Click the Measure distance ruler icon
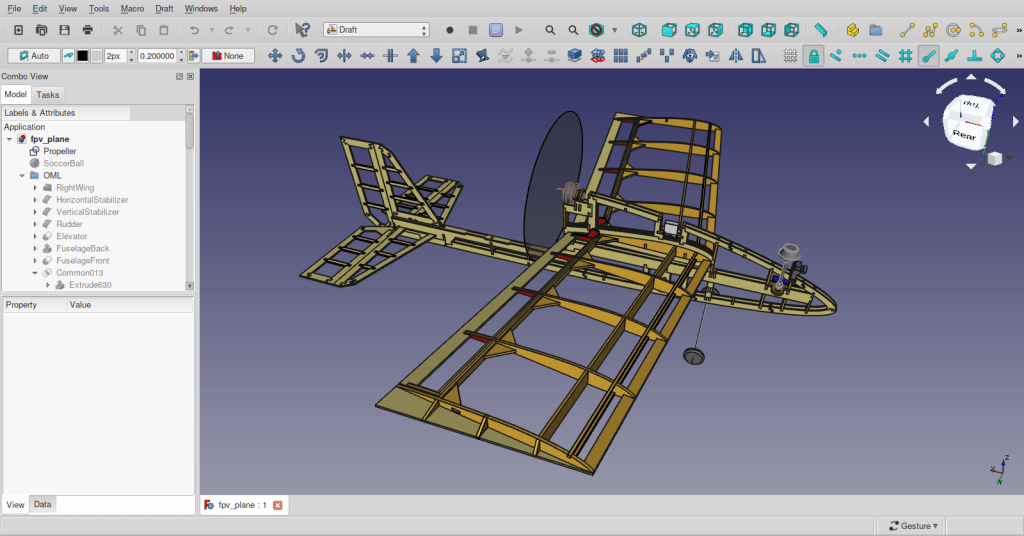 pos(821,30)
